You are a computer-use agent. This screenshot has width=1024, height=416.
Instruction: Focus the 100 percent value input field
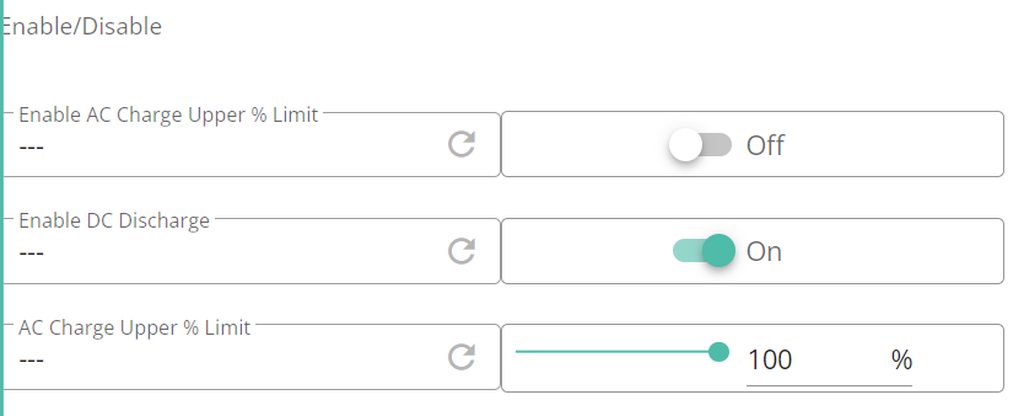pyautogui.click(x=810, y=359)
